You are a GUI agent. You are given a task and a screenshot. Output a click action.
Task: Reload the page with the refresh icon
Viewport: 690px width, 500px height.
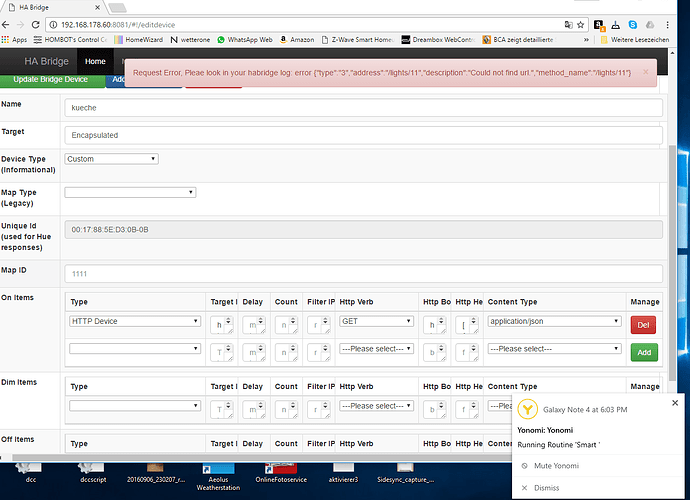point(36,25)
